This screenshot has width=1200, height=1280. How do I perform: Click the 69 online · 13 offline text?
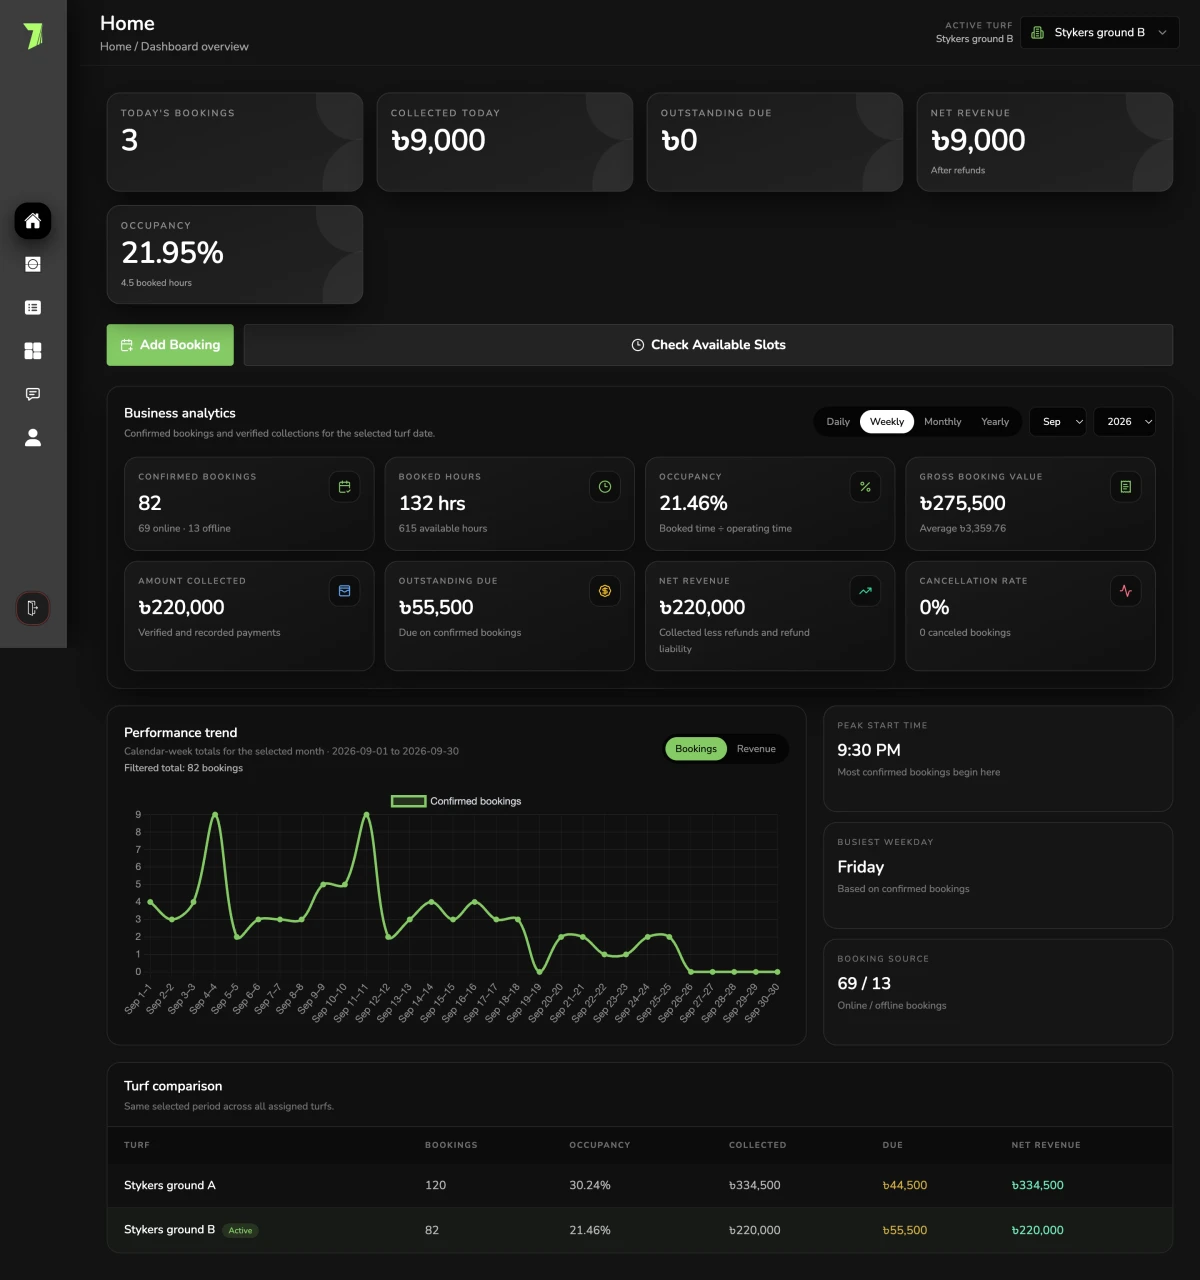pos(184,528)
